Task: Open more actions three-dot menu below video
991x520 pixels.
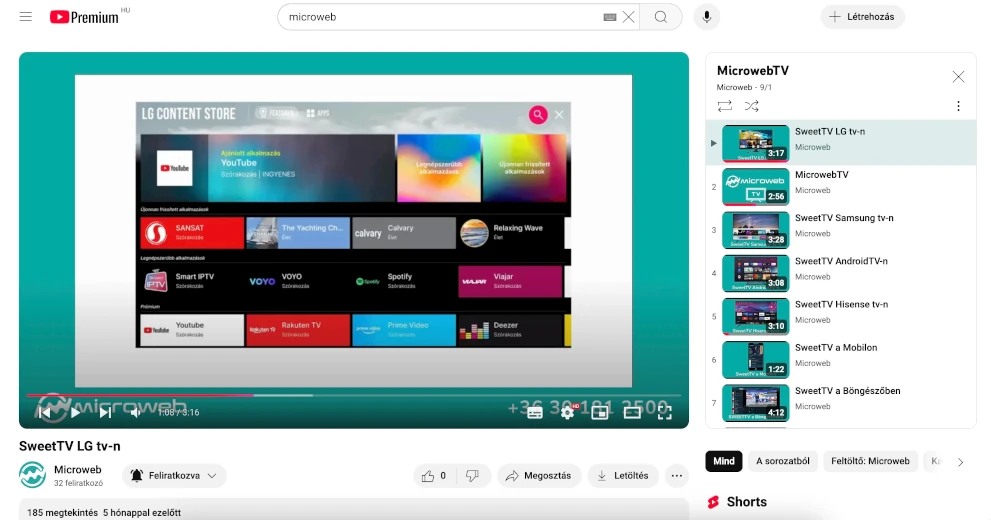Action: (x=676, y=476)
